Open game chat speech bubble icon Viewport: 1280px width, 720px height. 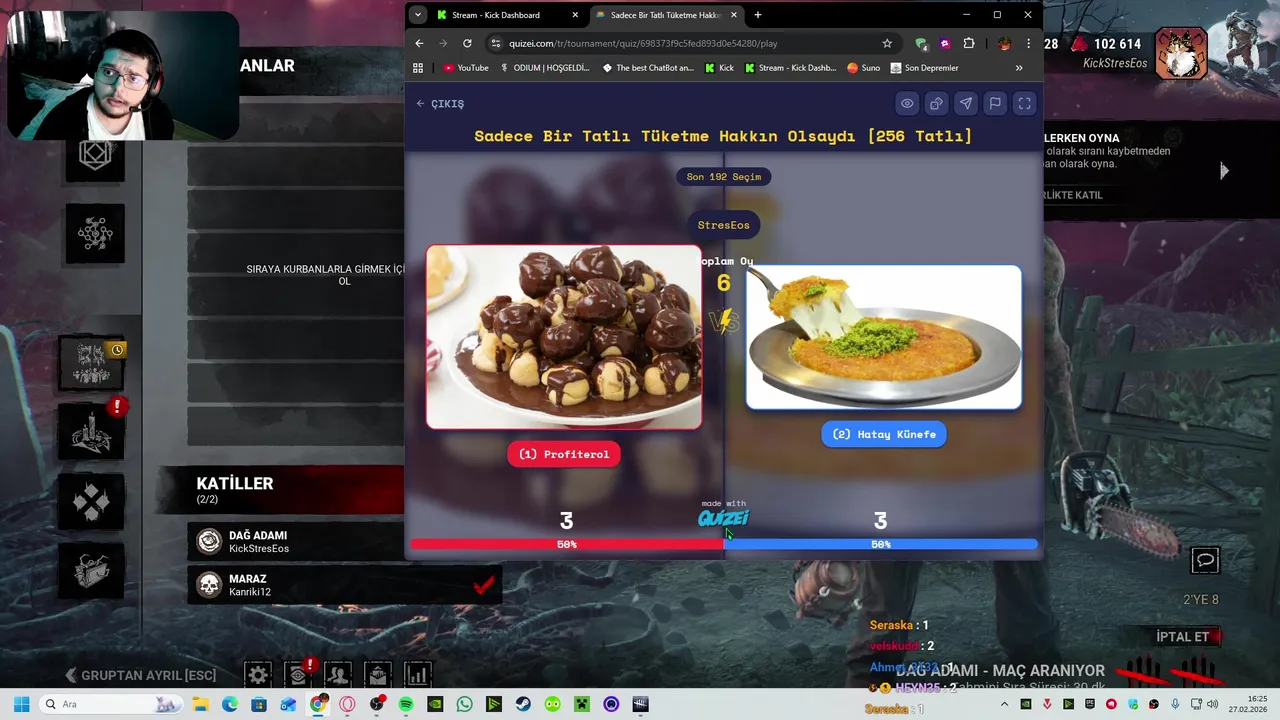(1206, 561)
